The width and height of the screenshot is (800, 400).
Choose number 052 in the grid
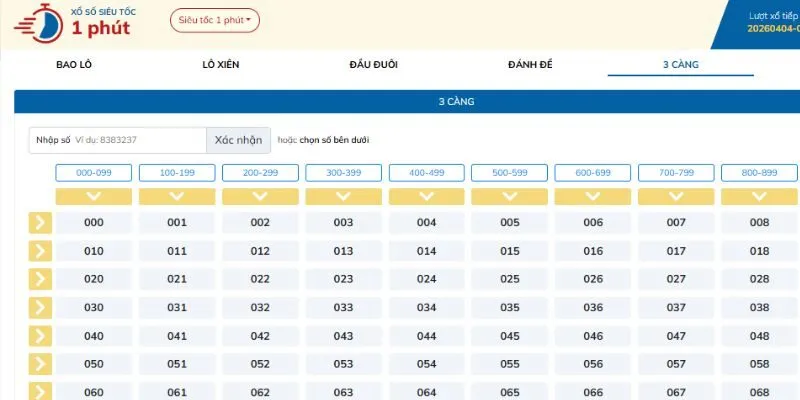coord(260,364)
